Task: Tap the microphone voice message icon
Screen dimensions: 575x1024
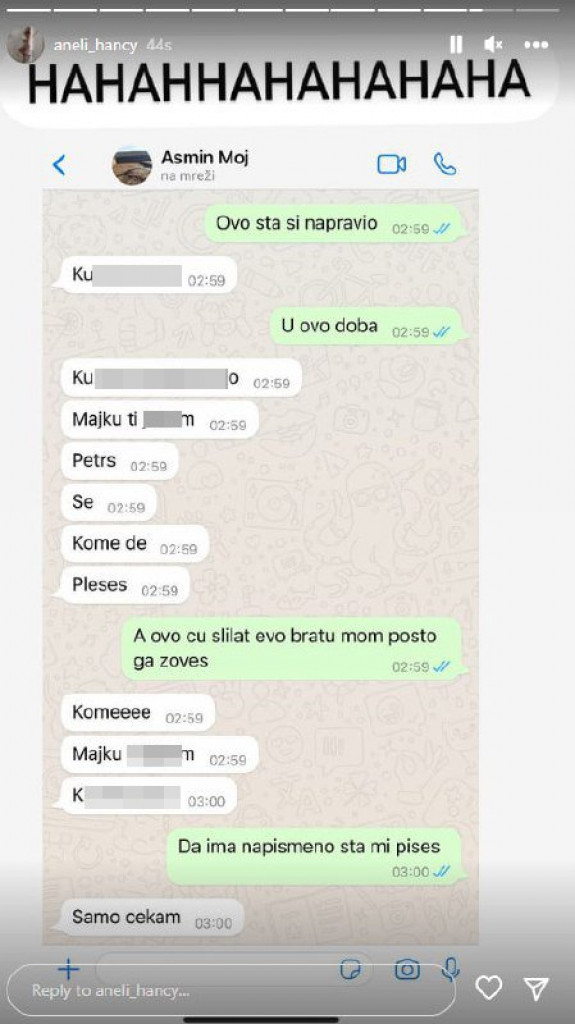Action: point(450,969)
